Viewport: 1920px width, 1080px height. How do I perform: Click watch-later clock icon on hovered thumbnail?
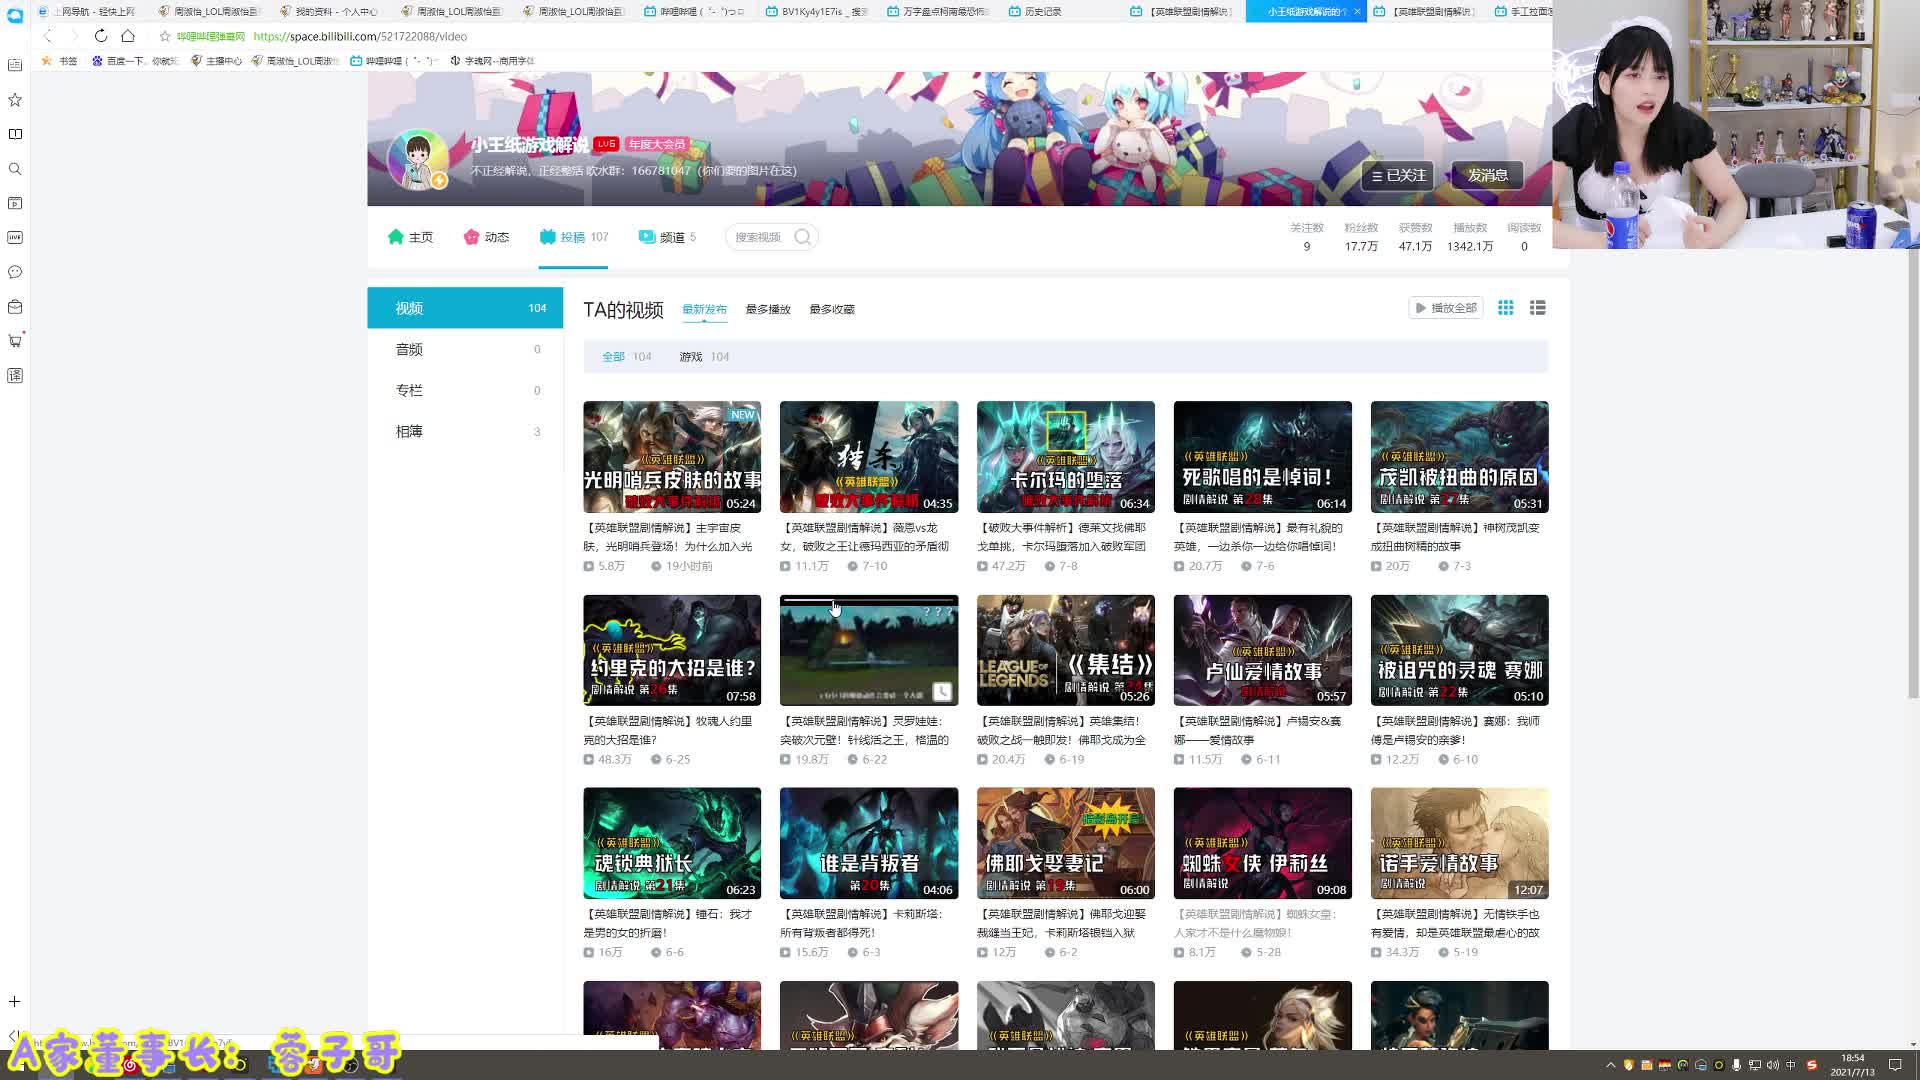941,691
